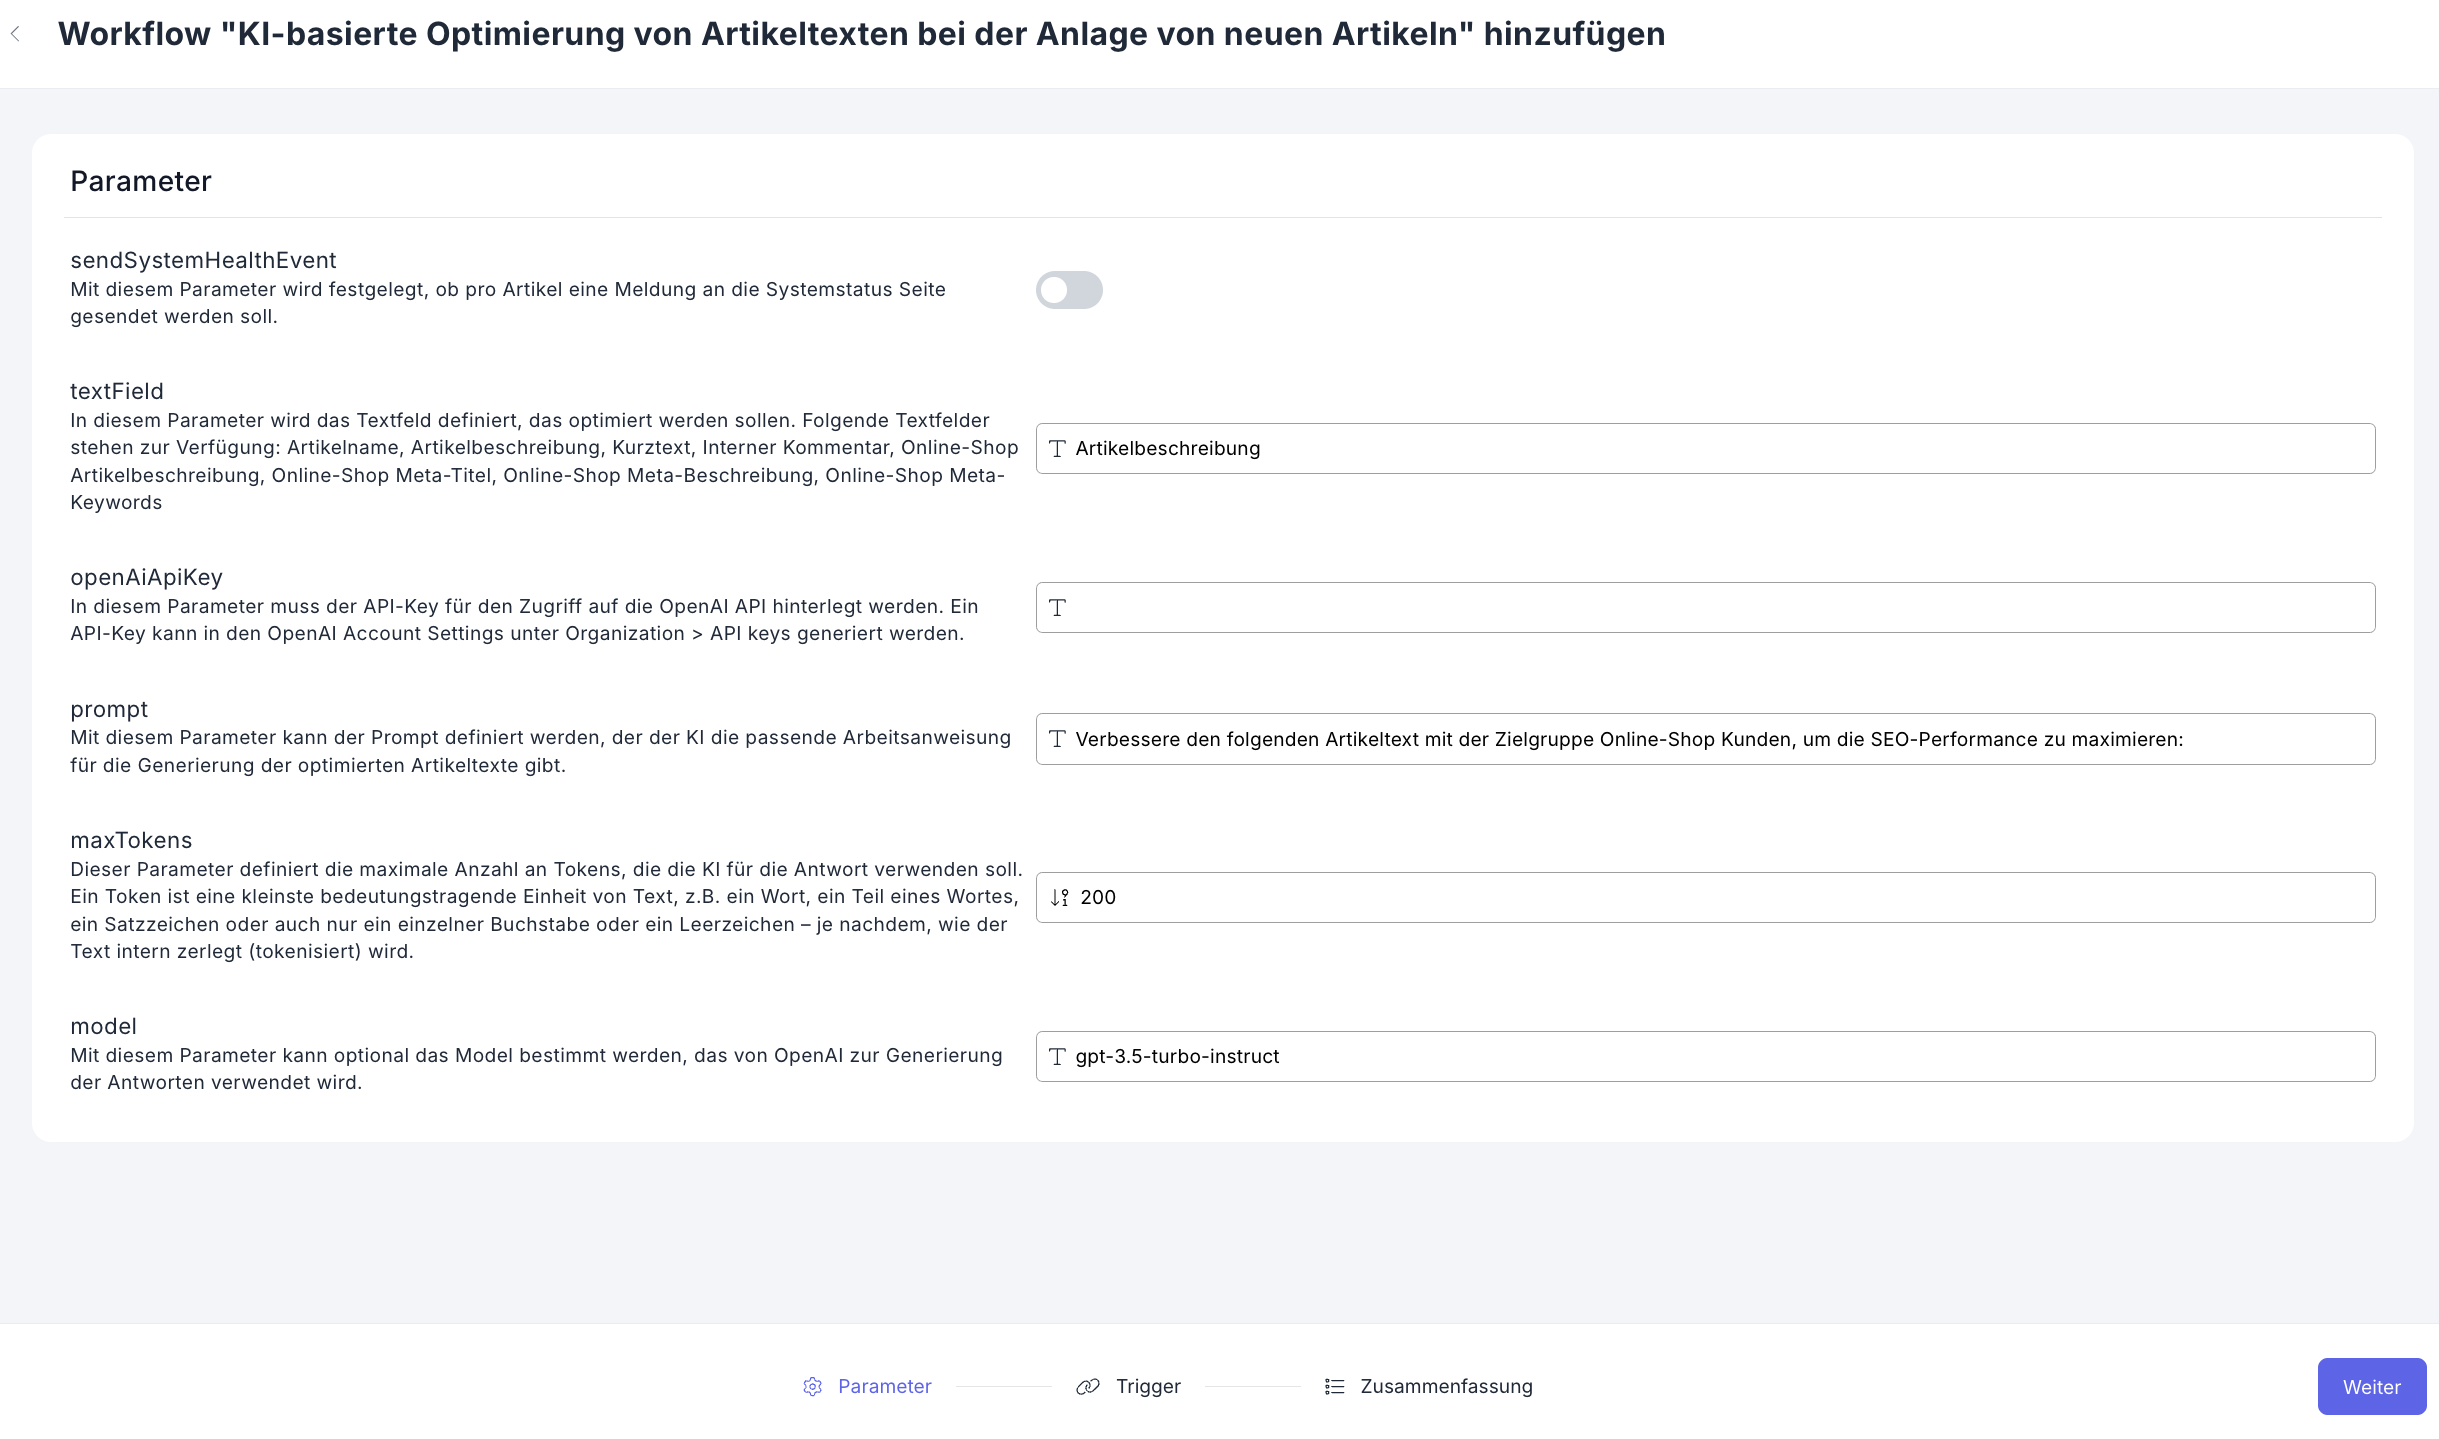Select the model value gpt-3.5-turbo-instruct
2439x1439 pixels.
pyautogui.click(x=1178, y=1056)
